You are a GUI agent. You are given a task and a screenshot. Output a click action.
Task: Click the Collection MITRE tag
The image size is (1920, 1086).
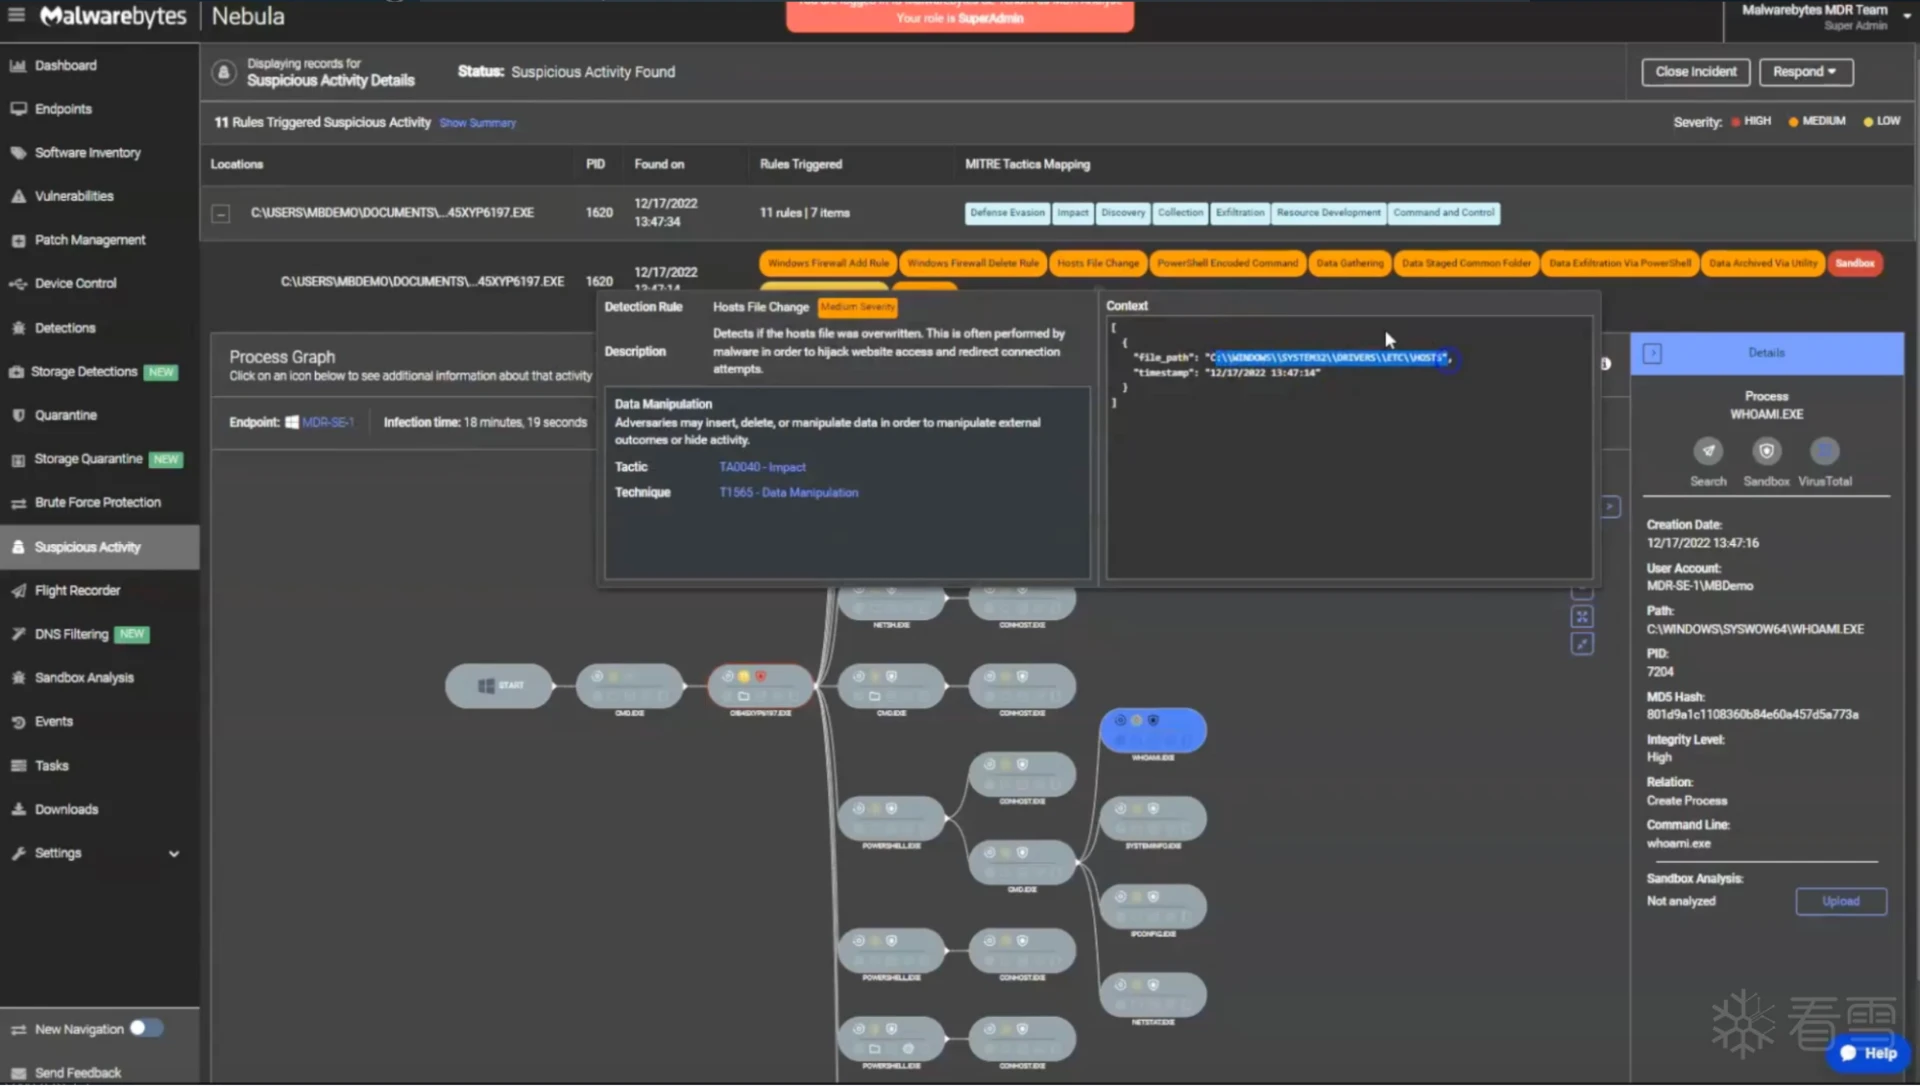coord(1180,213)
